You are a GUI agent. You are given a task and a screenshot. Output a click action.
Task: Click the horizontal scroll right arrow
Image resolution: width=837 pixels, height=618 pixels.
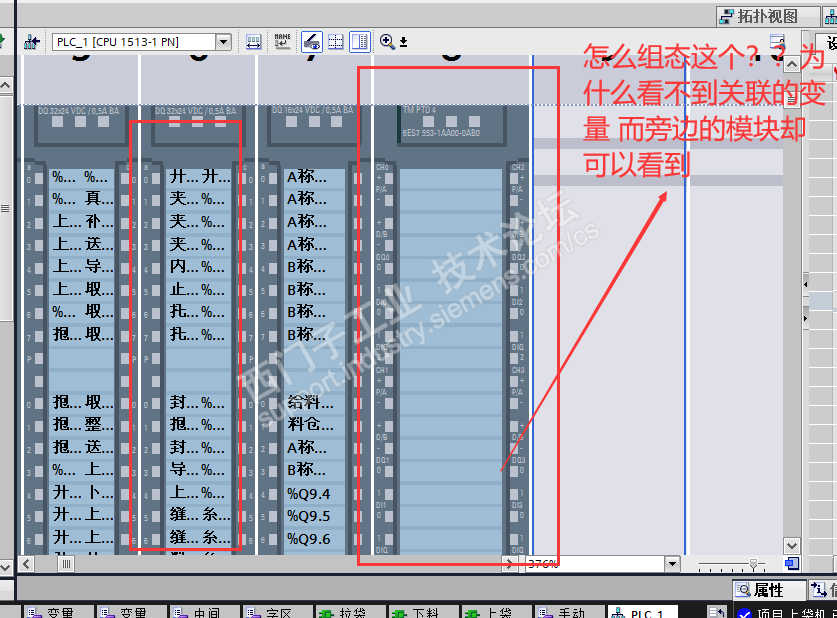click(x=509, y=564)
